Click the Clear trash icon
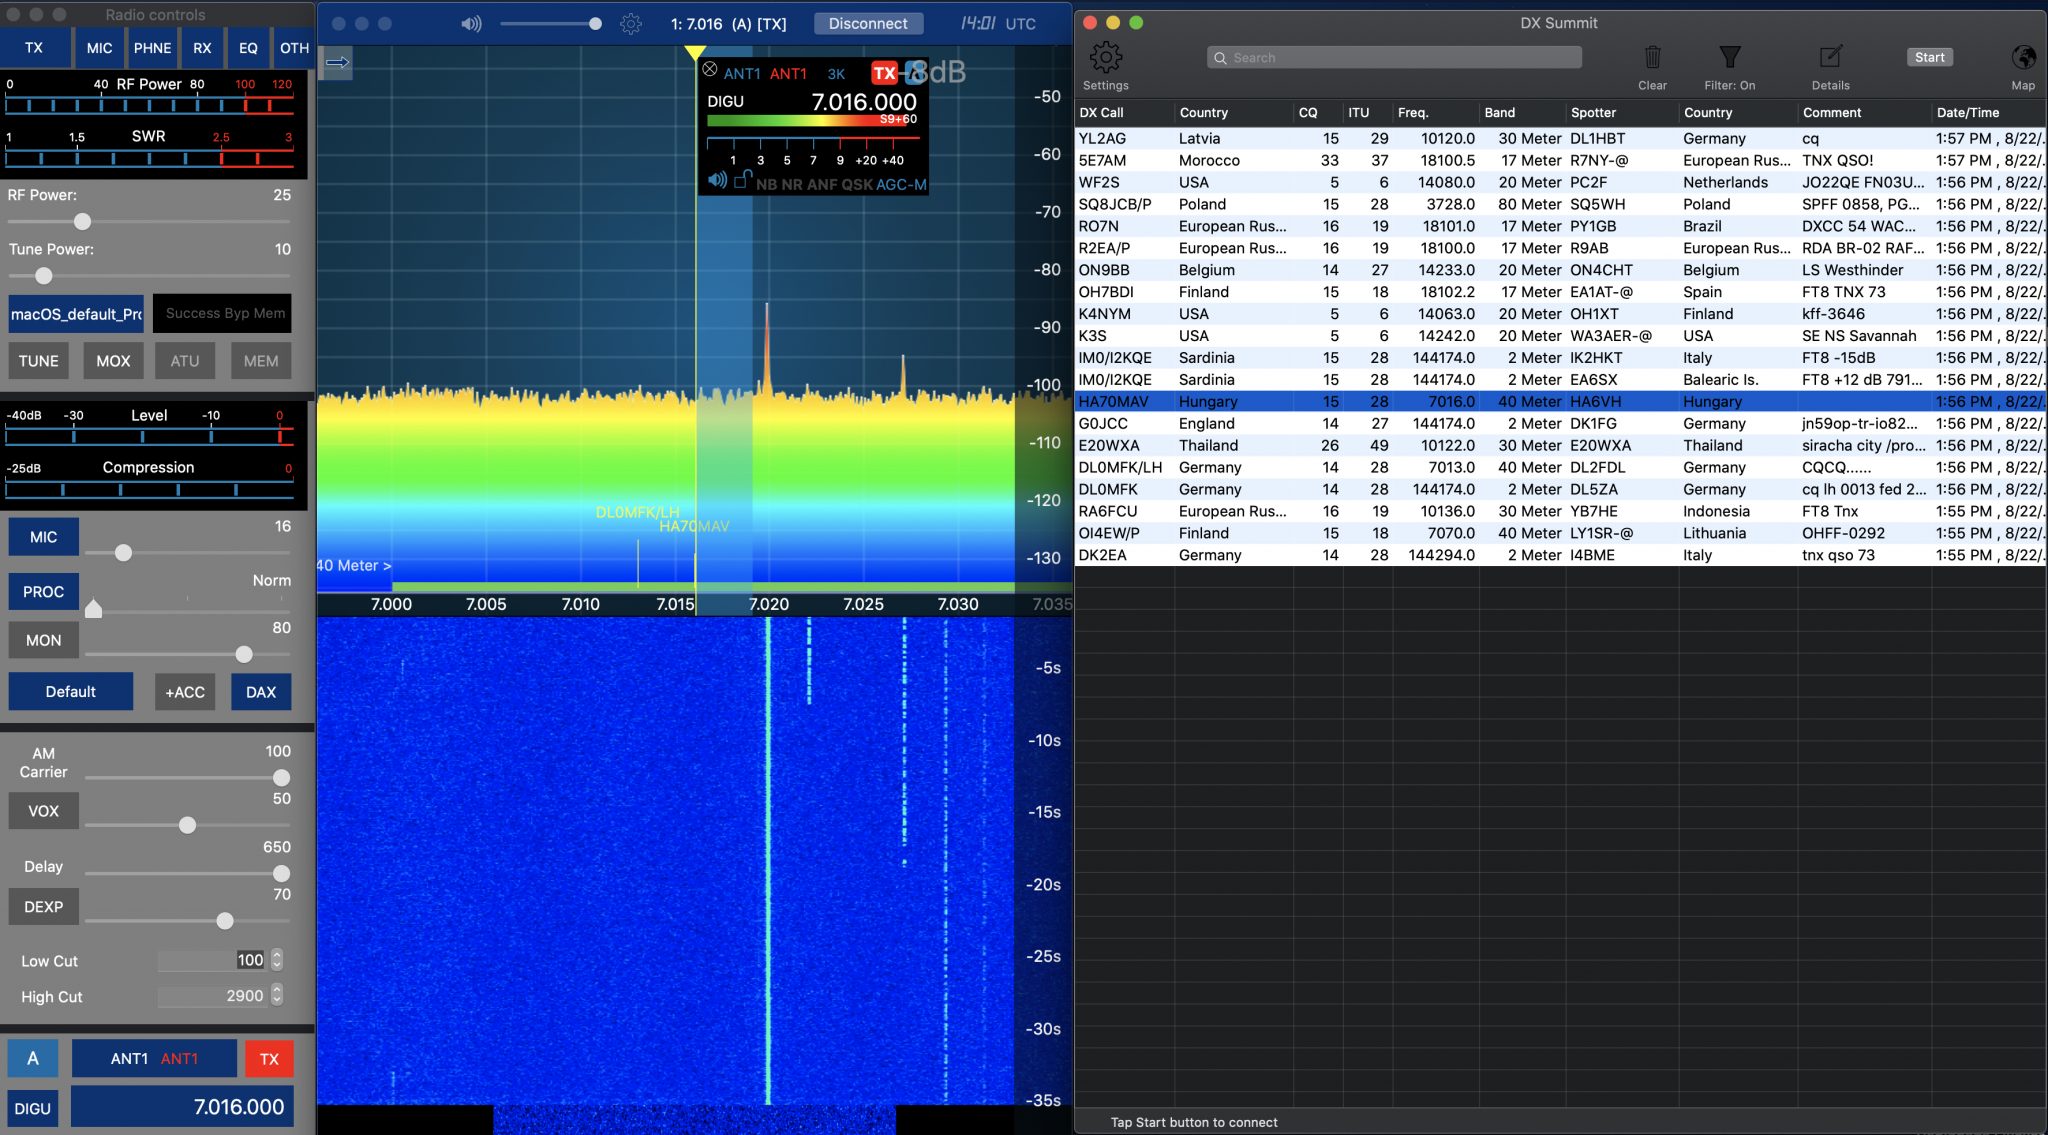The image size is (2048, 1135). 1652,57
